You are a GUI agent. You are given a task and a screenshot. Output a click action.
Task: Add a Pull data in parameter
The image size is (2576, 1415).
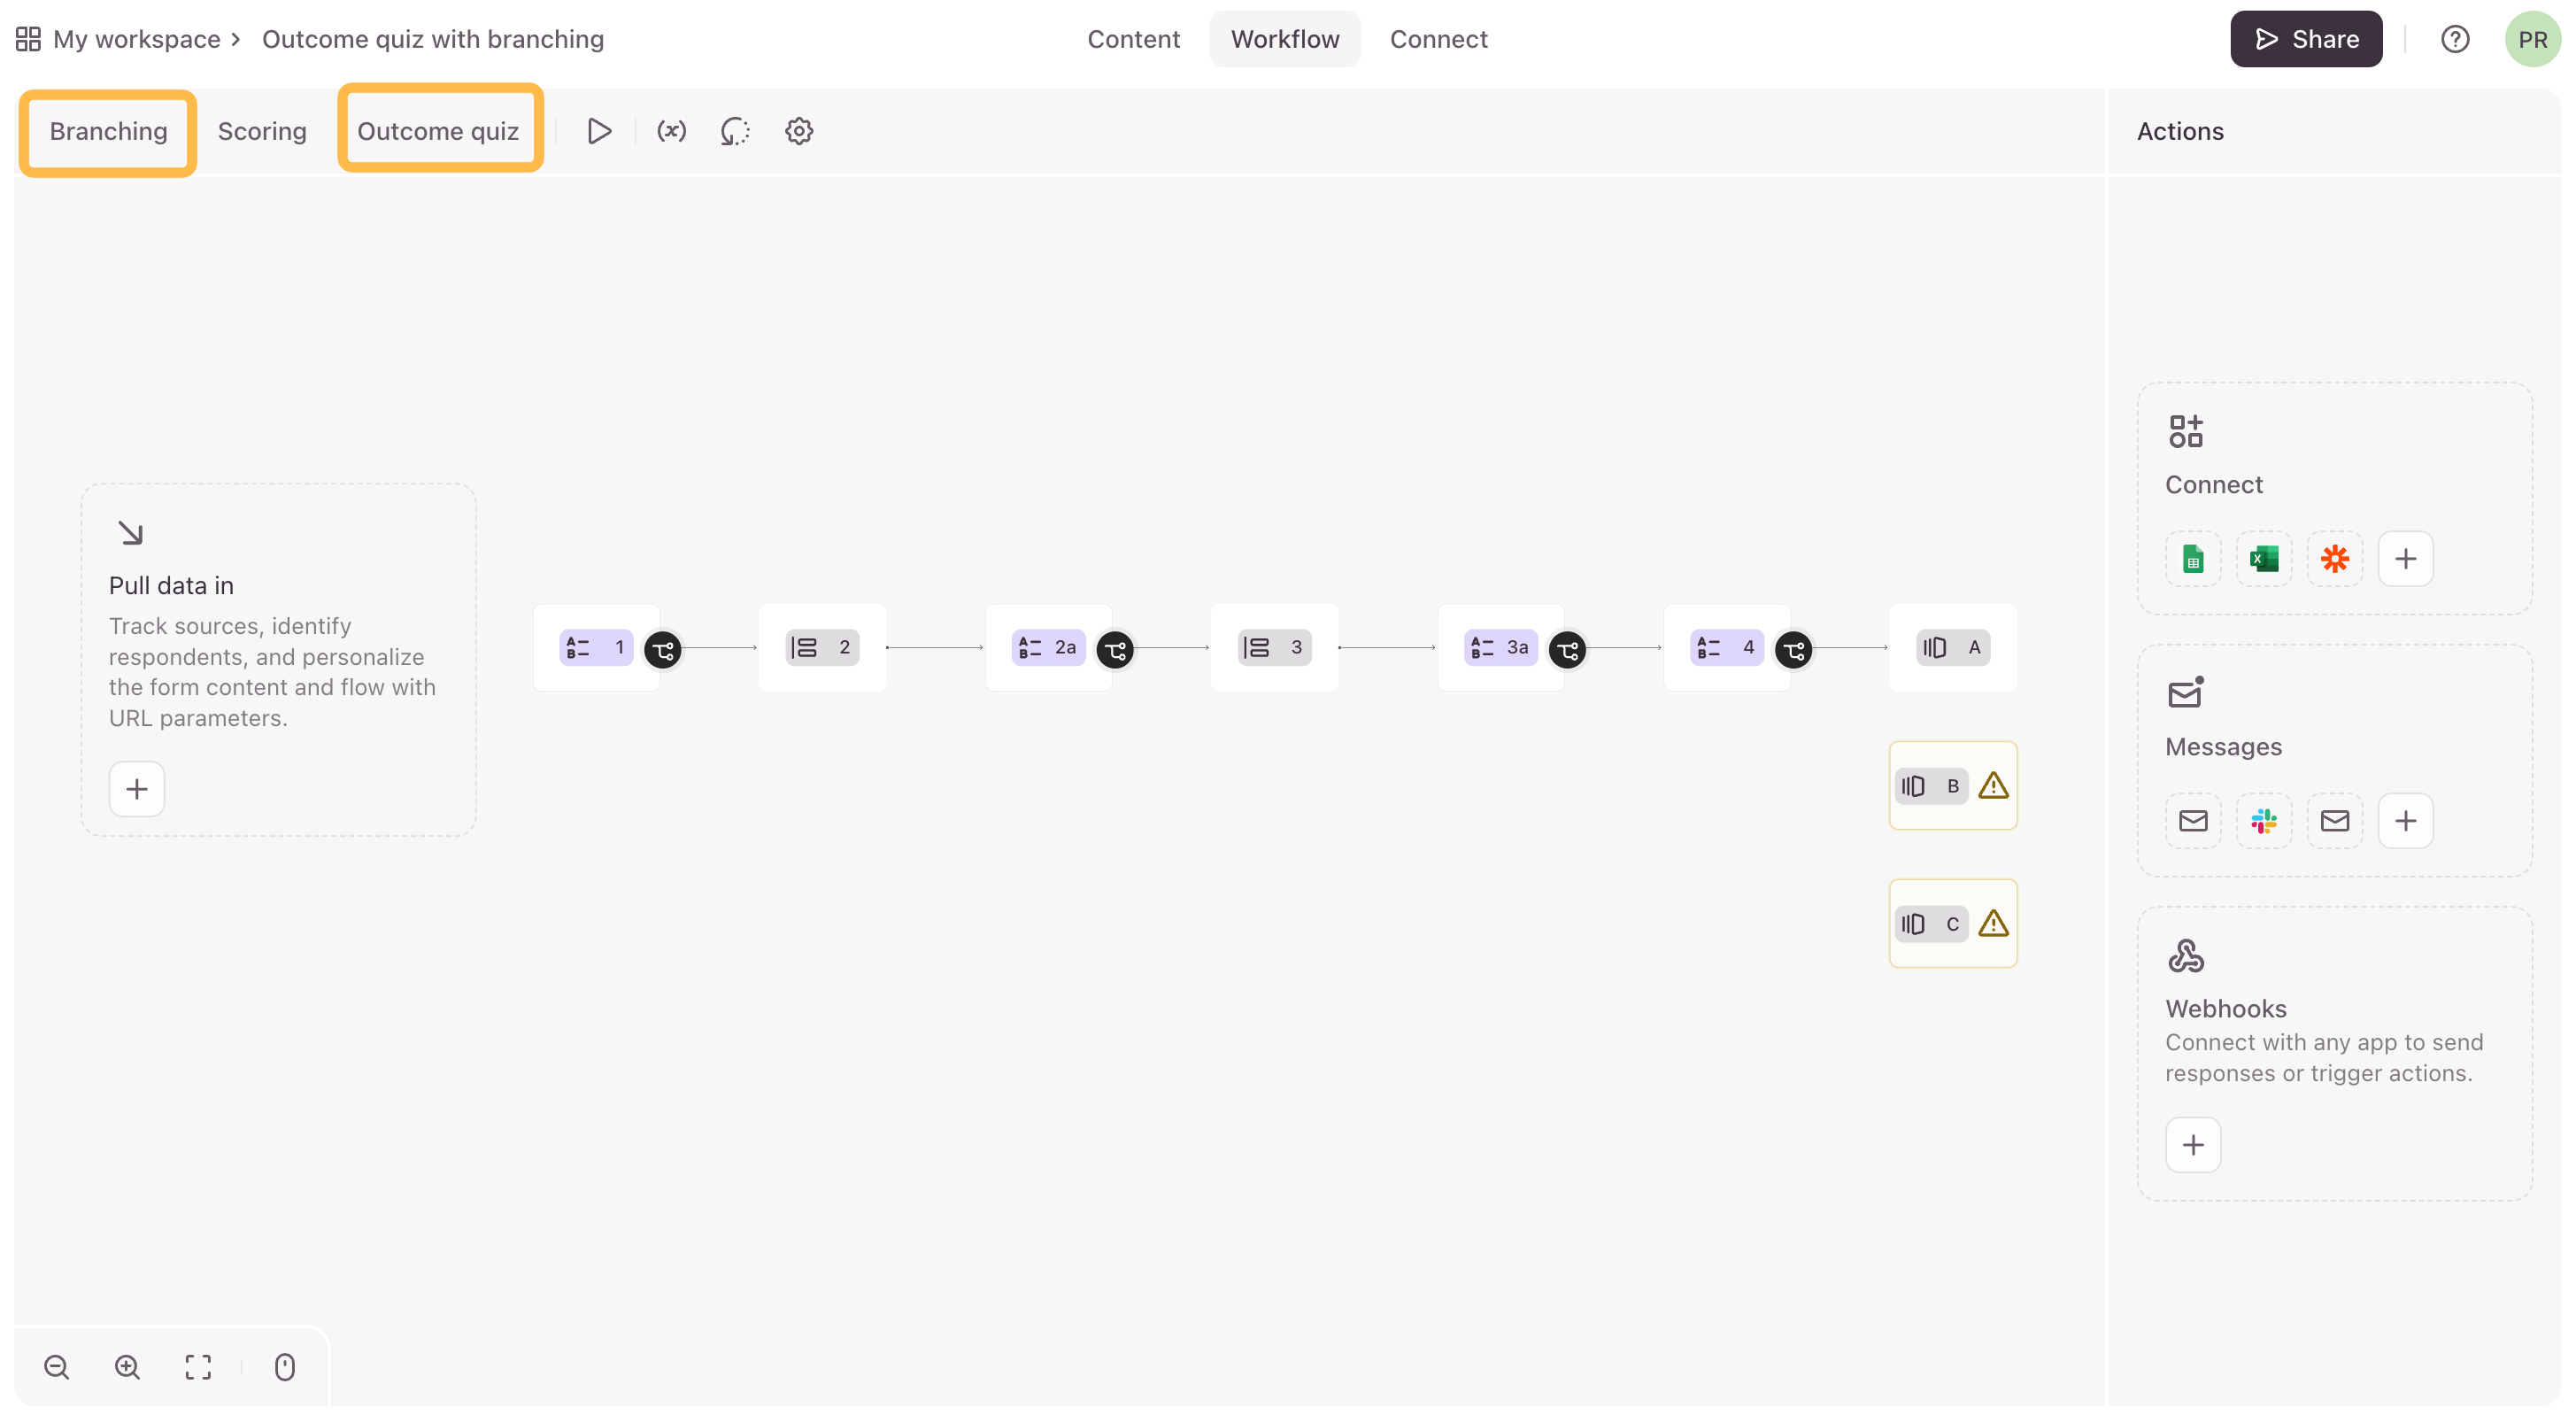[x=137, y=789]
